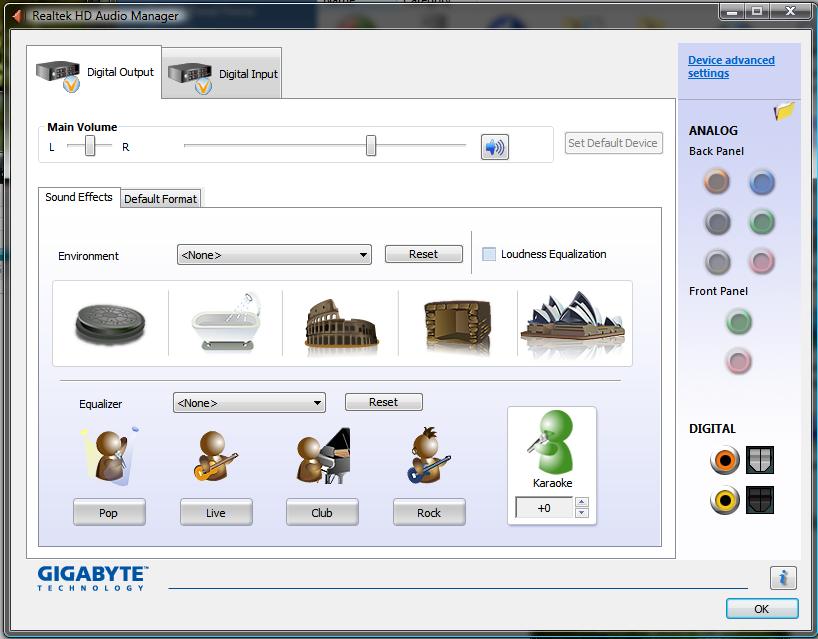The height and width of the screenshot is (639, 818).
Task: Switch to the Digital Output tab
Action: coord(94,73)
